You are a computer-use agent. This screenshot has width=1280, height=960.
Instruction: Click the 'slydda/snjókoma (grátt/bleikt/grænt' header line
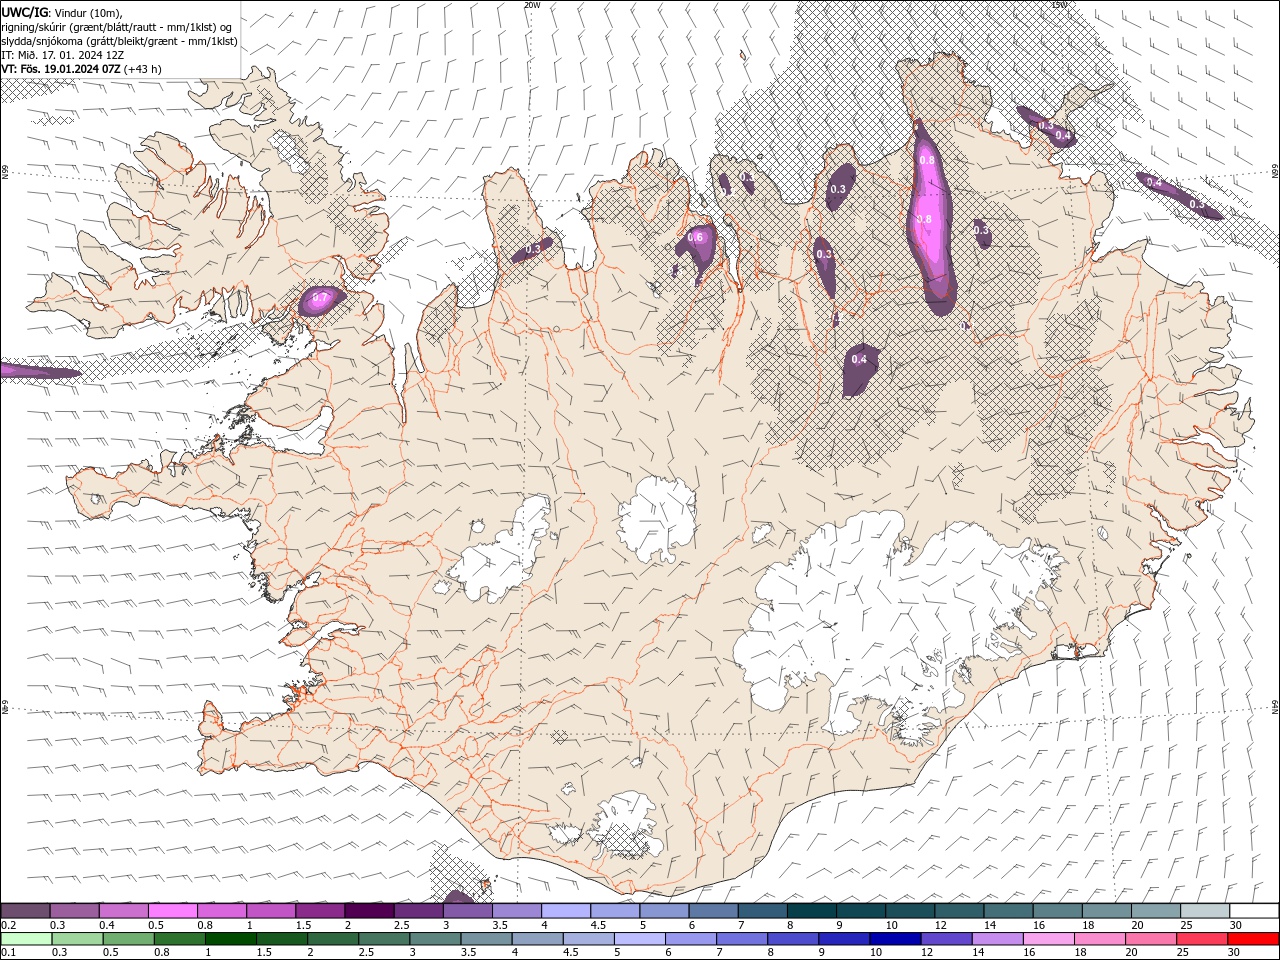pos(119,41)
